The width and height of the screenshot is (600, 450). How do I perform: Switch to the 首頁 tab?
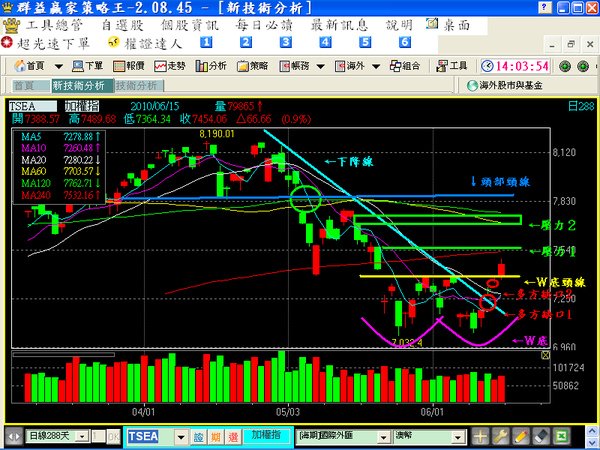[x=31, y=86]
